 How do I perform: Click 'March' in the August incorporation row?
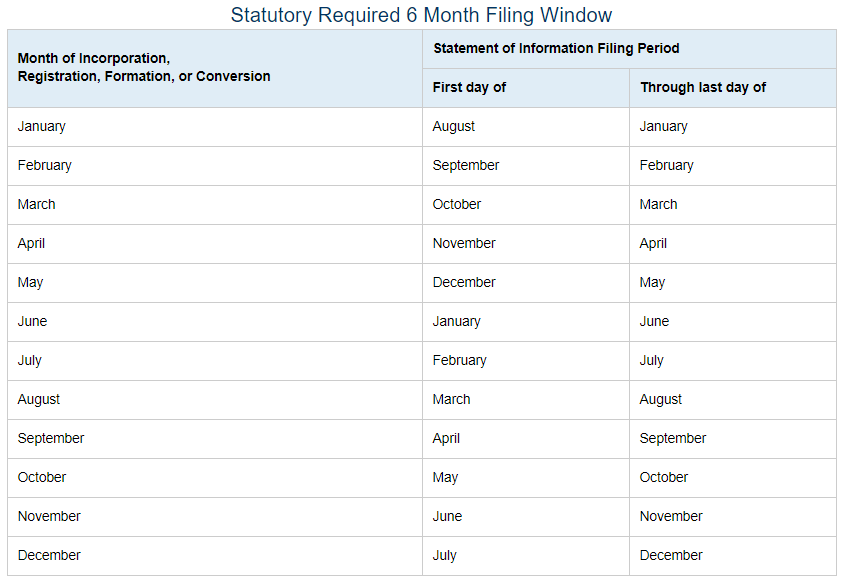click(x=451, y=399)
